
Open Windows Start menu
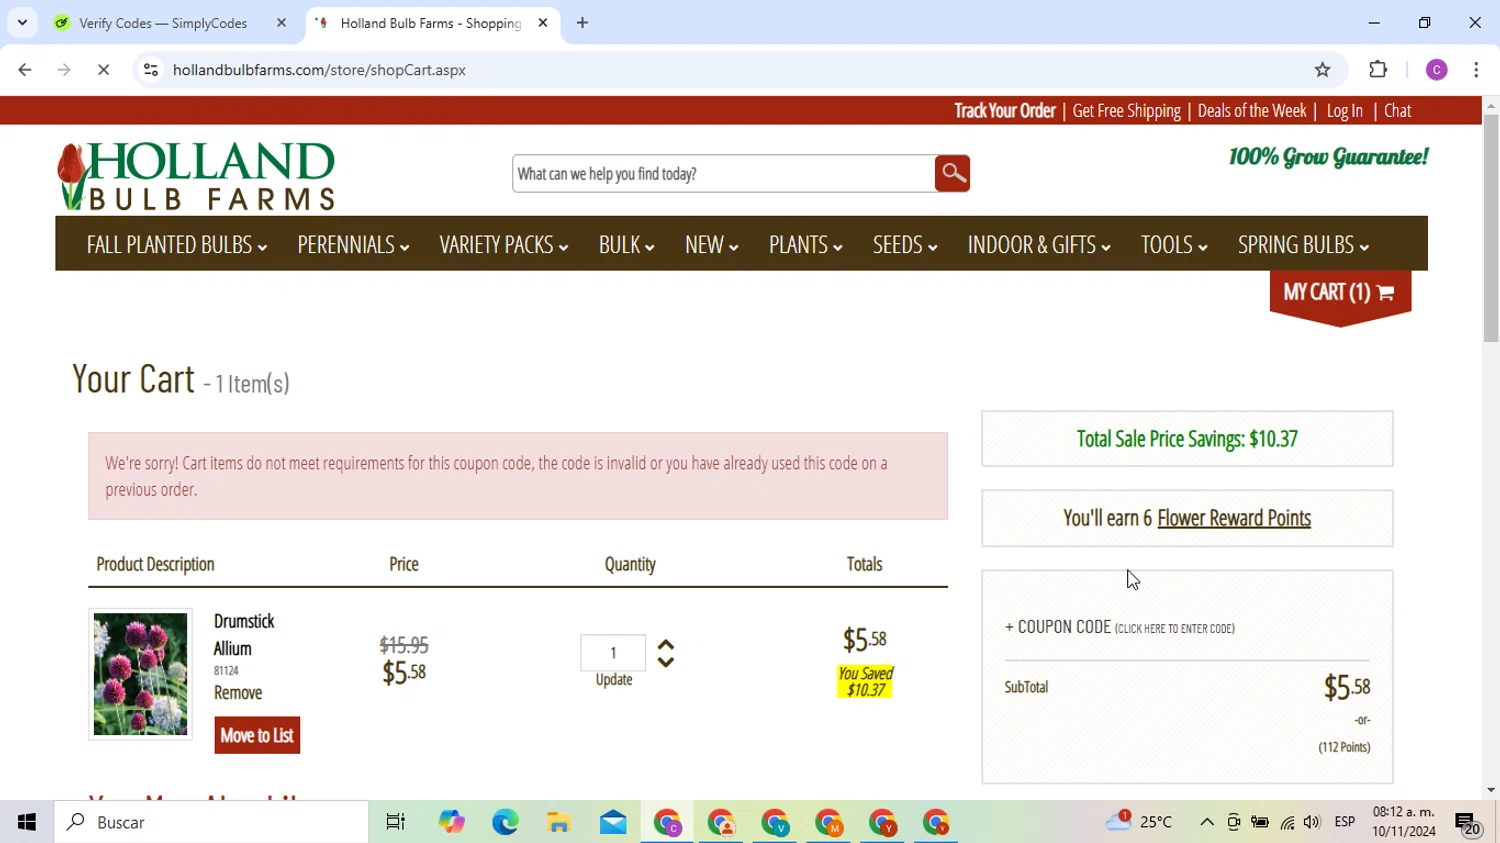[27, 822]
